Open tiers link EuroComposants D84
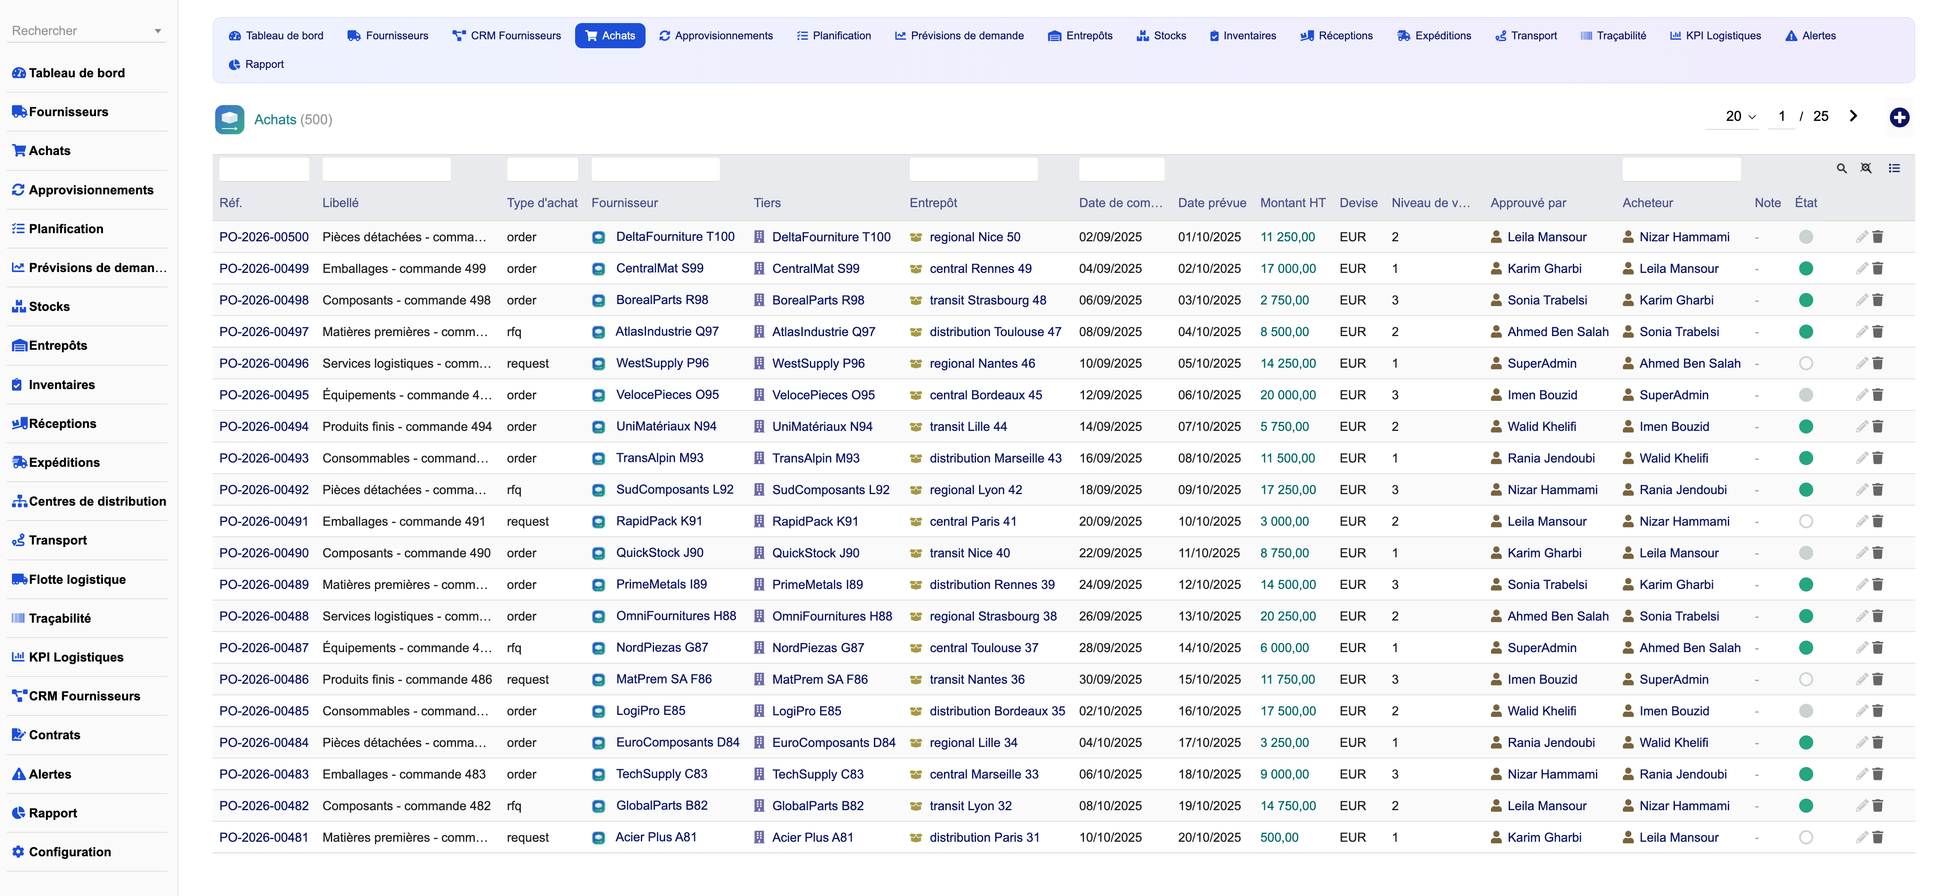Image resolution: width=1946 pixels, height=896 pixels. [833, 743]
